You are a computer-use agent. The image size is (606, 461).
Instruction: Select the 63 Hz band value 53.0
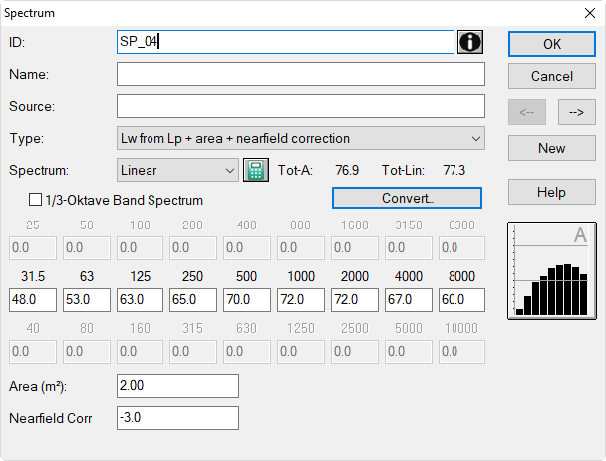point(87,299)
